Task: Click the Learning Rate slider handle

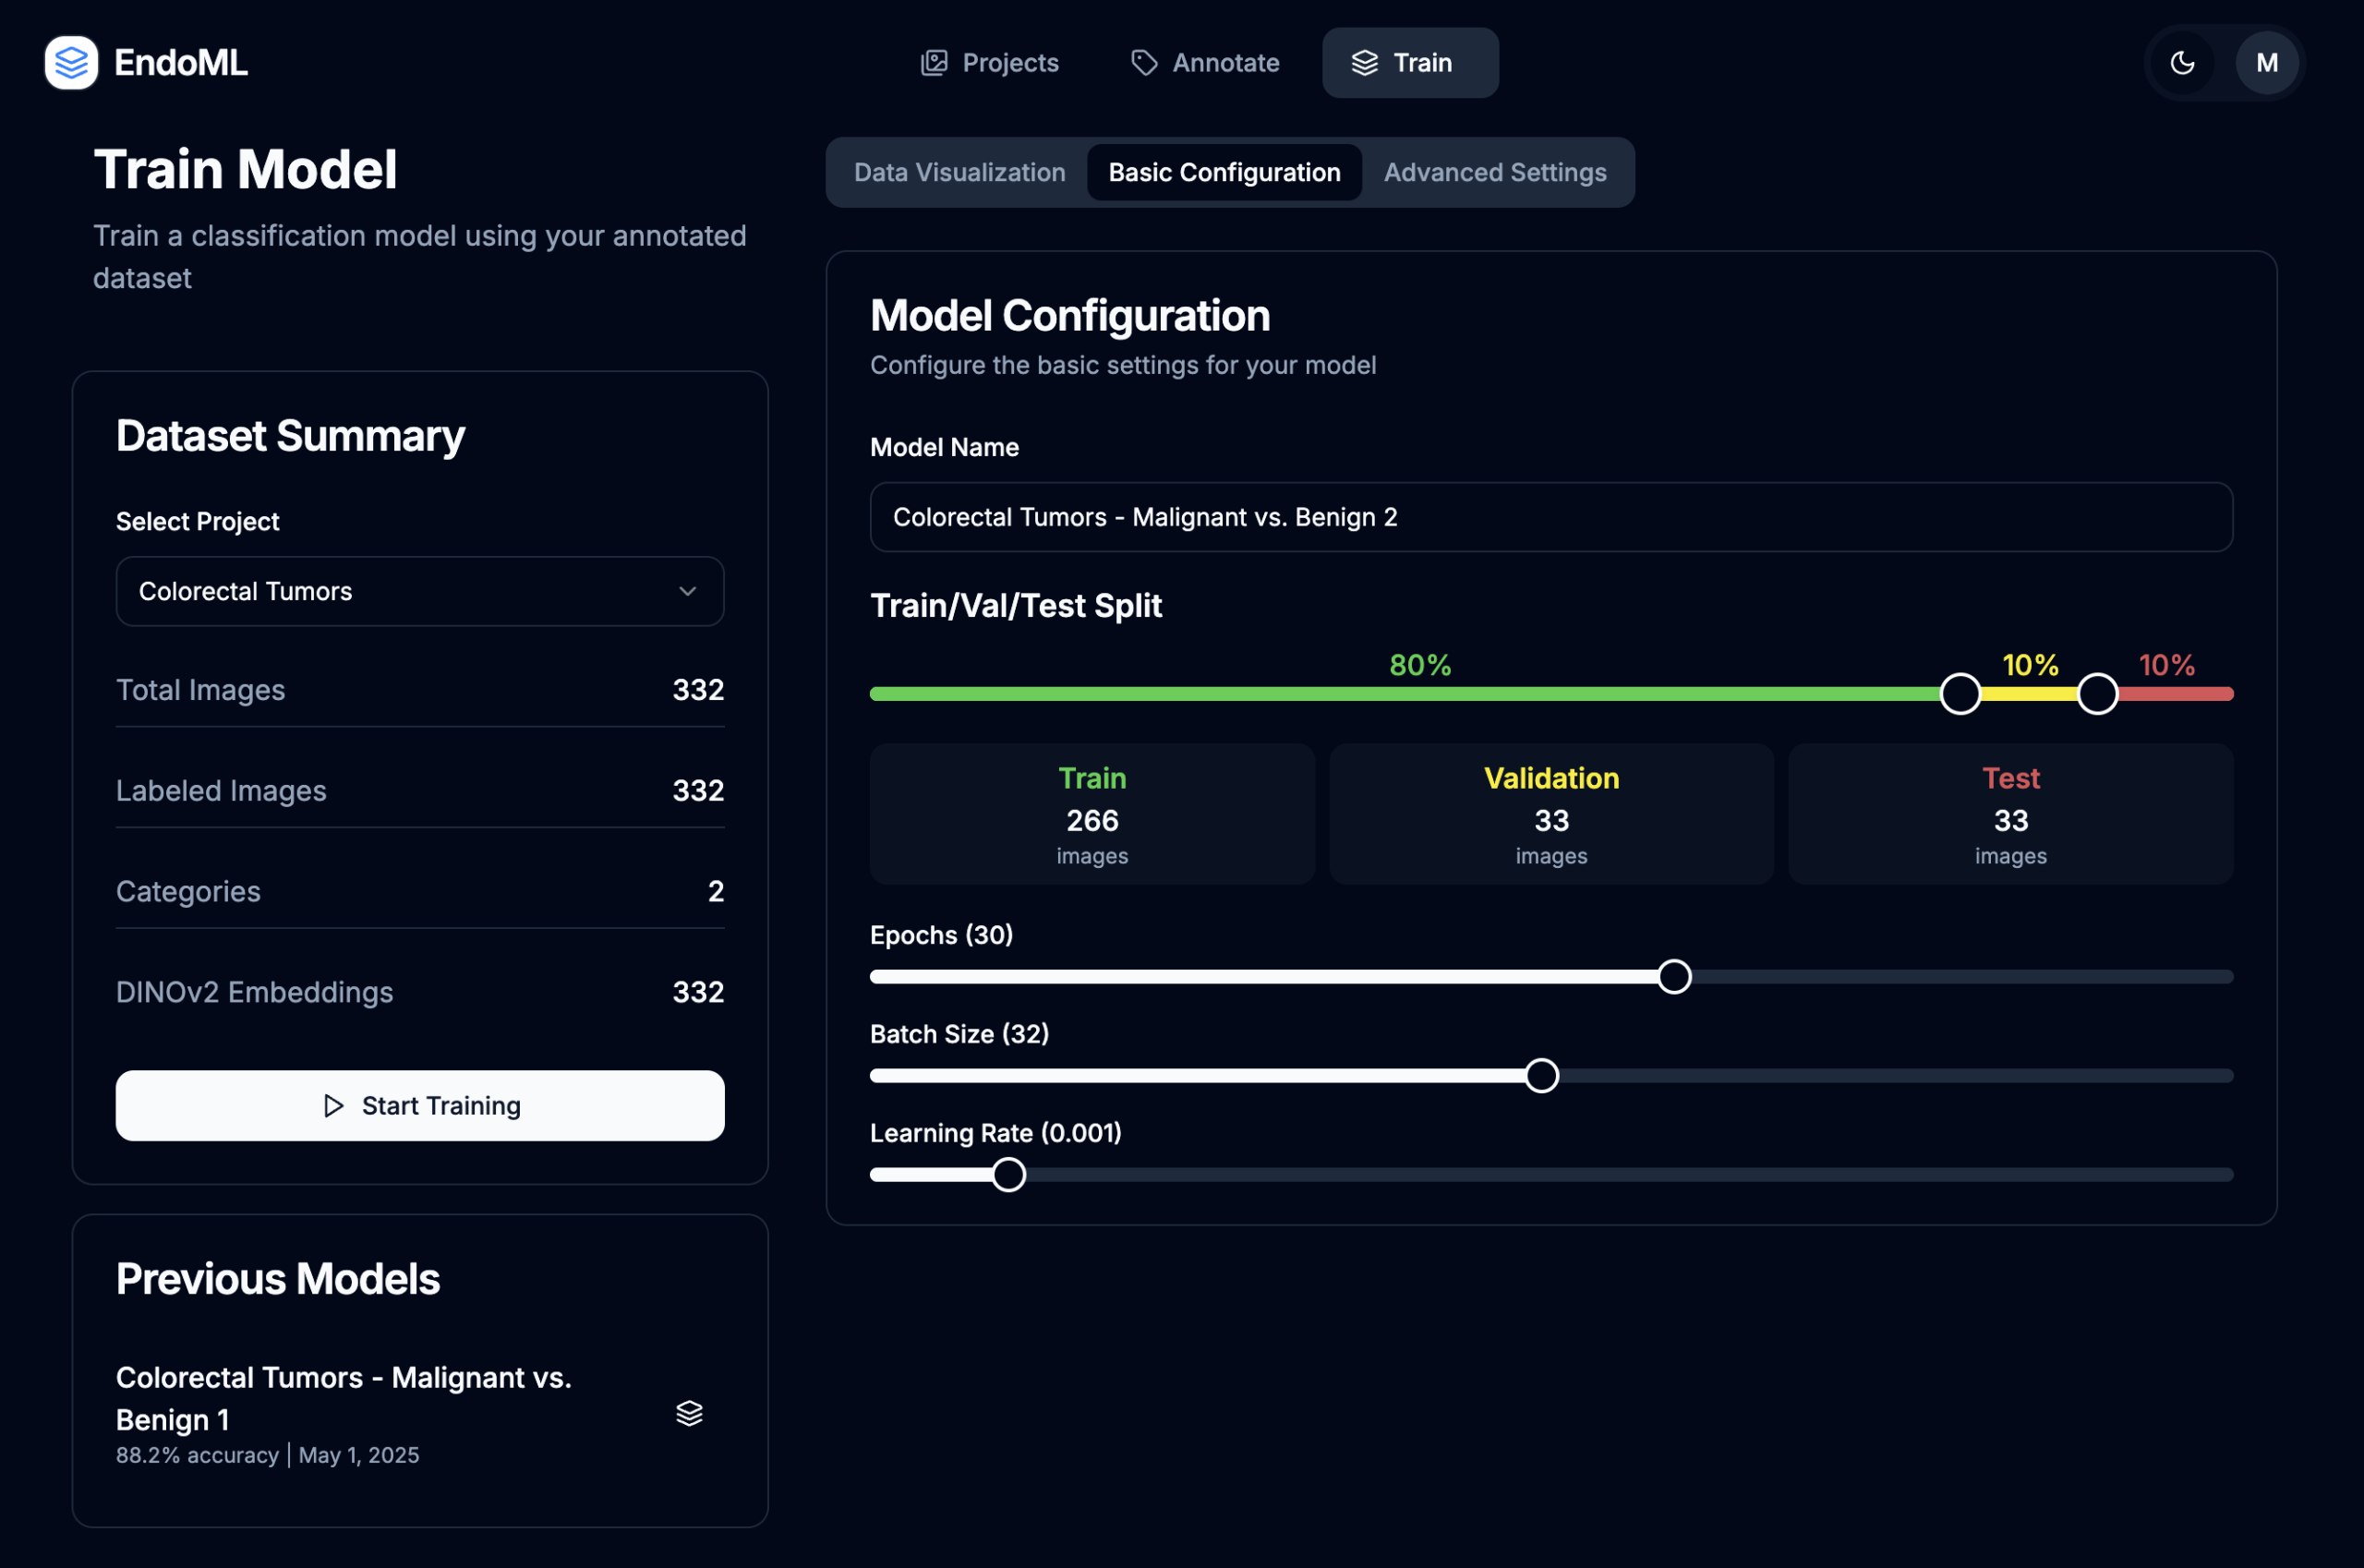Action: tap(1008, 1175)
